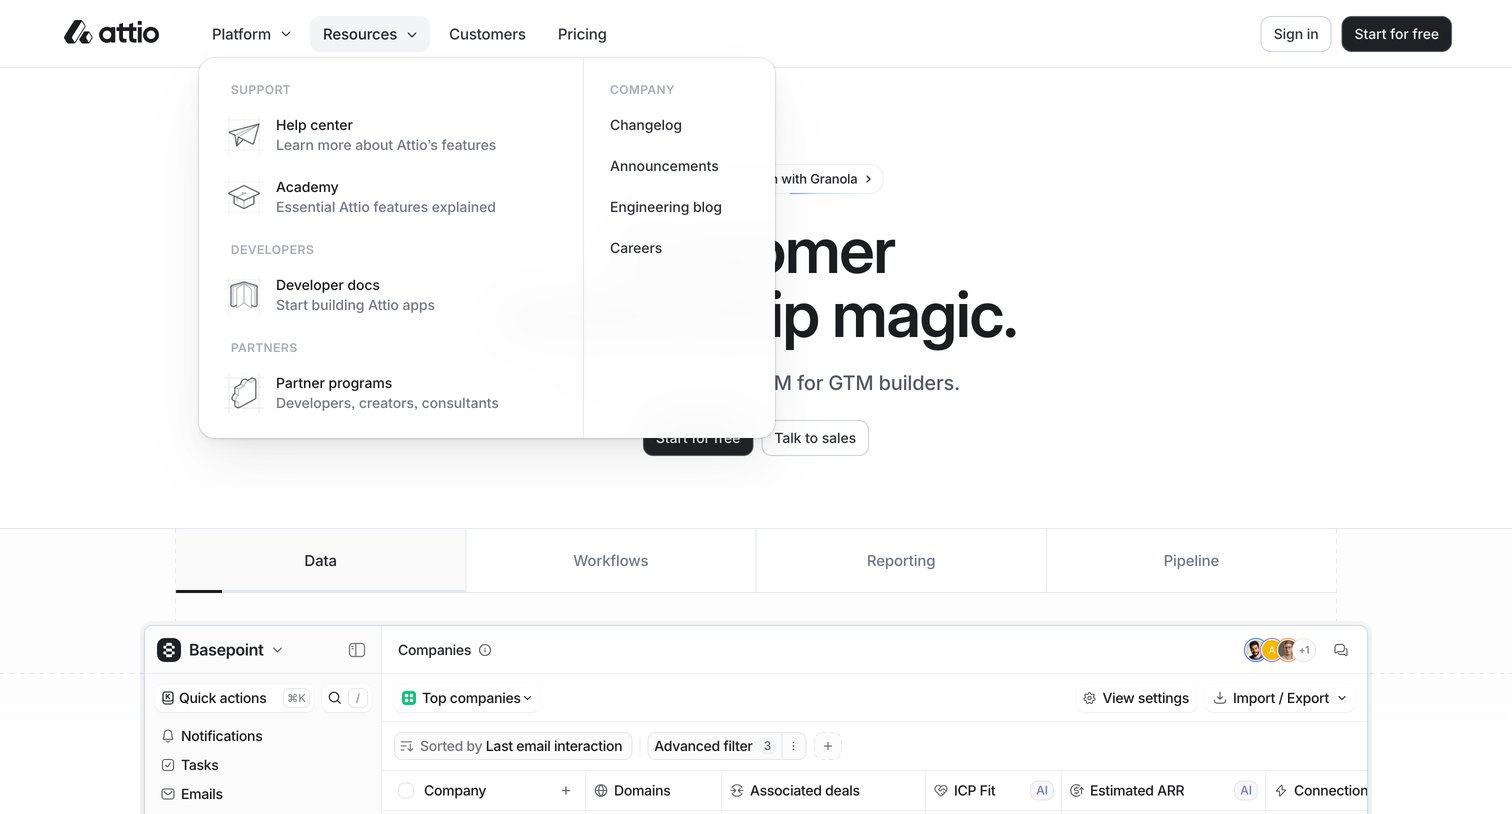1512x814 pixels.
Task: Expand the Platform menu
Action: pyautogui.click(x=251, y=34)
